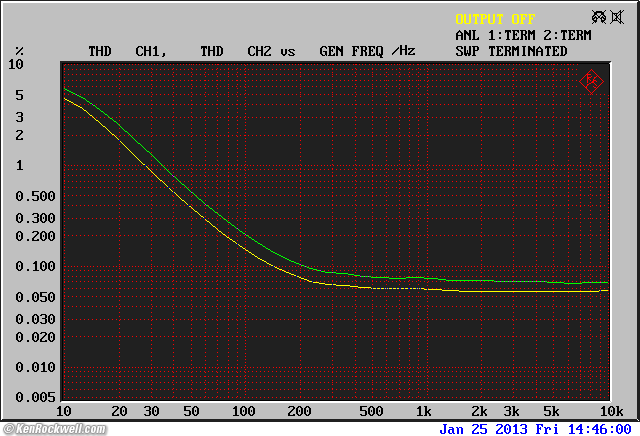Click the x-axis frequency label 10k

click(x=611, y=411)
